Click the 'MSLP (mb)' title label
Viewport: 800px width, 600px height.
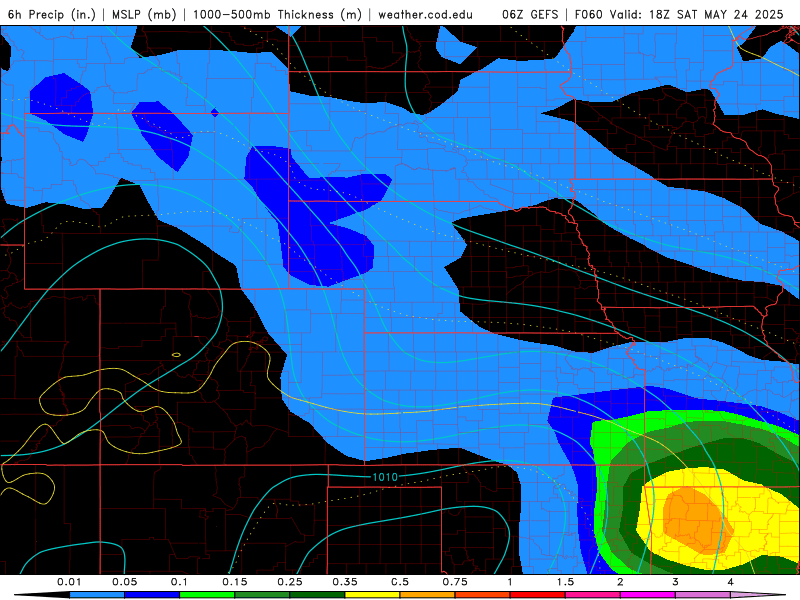pyautogui.click(x=144, y=14)
